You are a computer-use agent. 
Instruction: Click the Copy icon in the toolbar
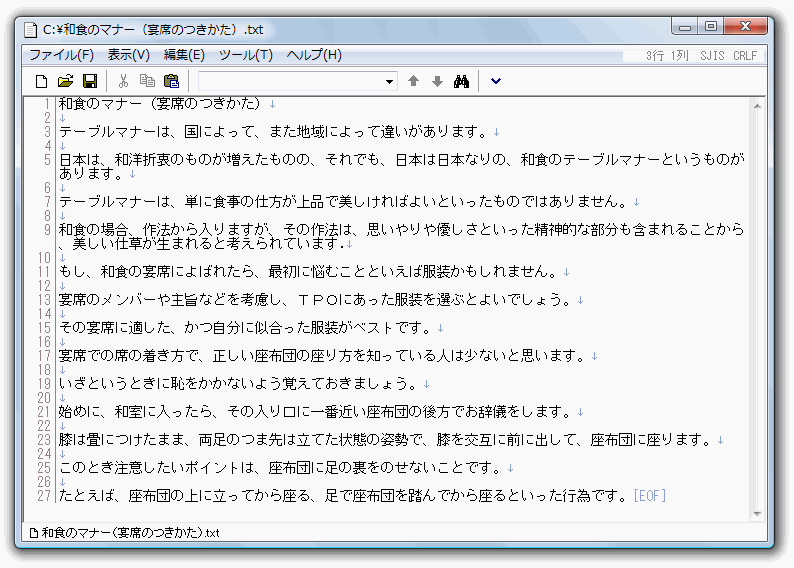coord(147,81)
